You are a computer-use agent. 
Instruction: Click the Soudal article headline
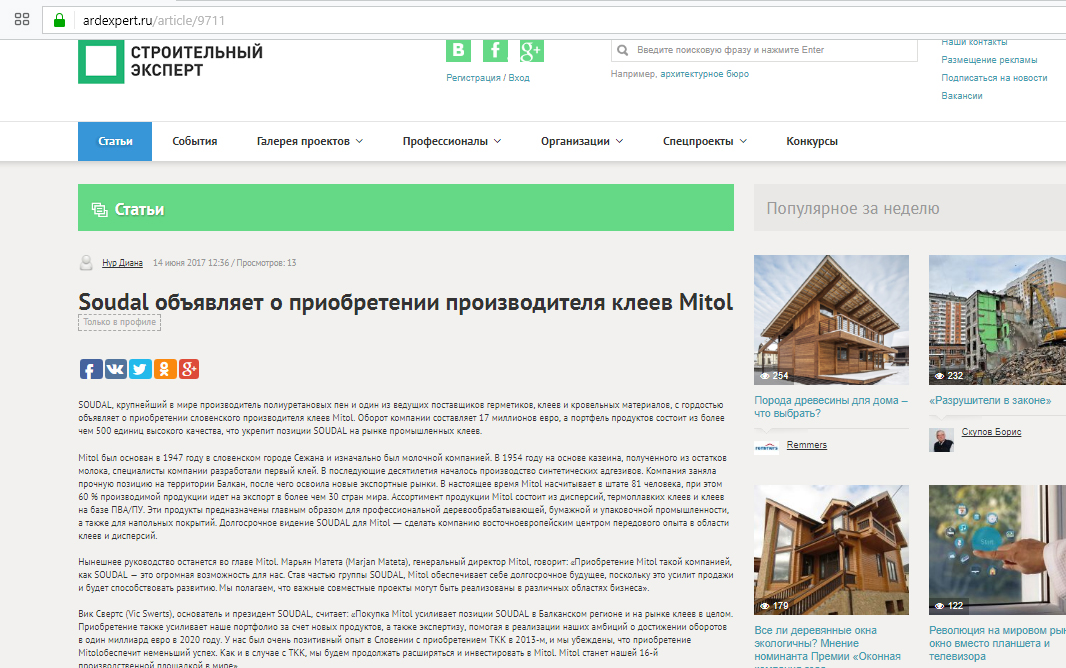[x=405, y=302]
